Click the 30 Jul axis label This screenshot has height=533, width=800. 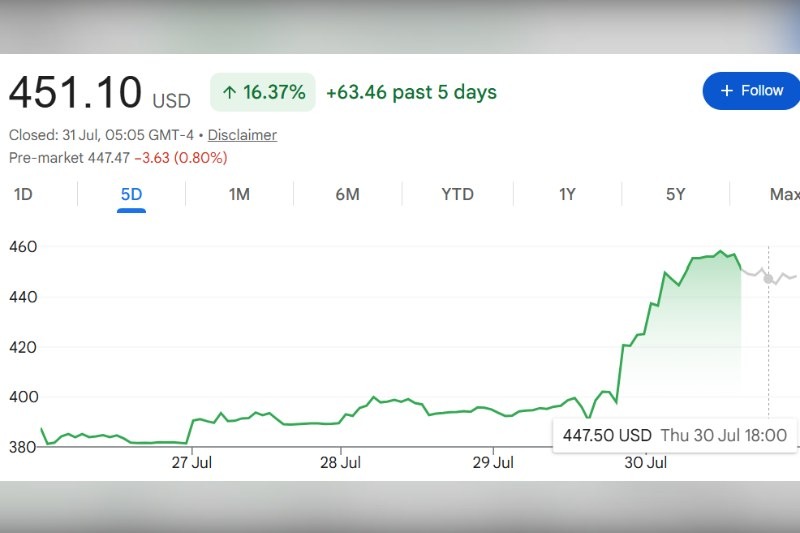click(x=645, y=463)
